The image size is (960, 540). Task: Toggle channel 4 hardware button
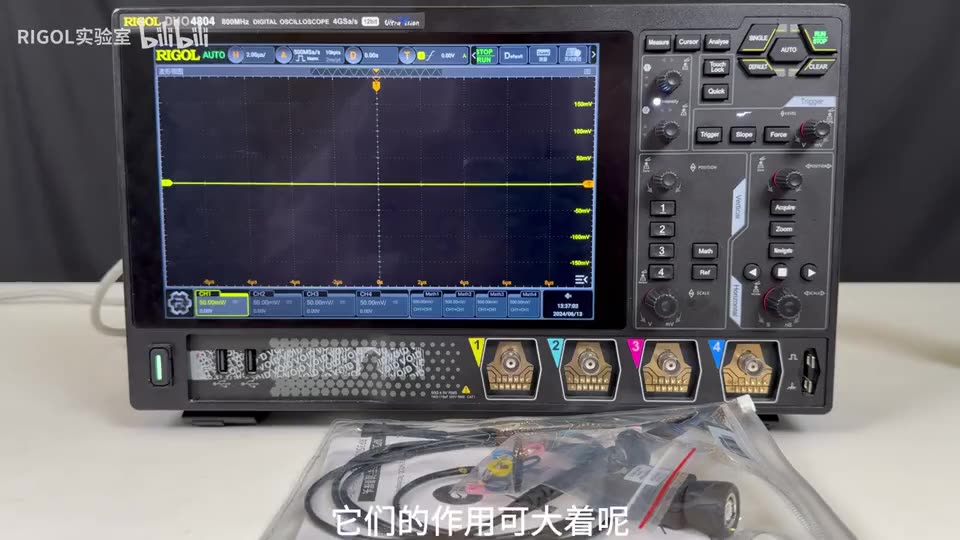661,272
